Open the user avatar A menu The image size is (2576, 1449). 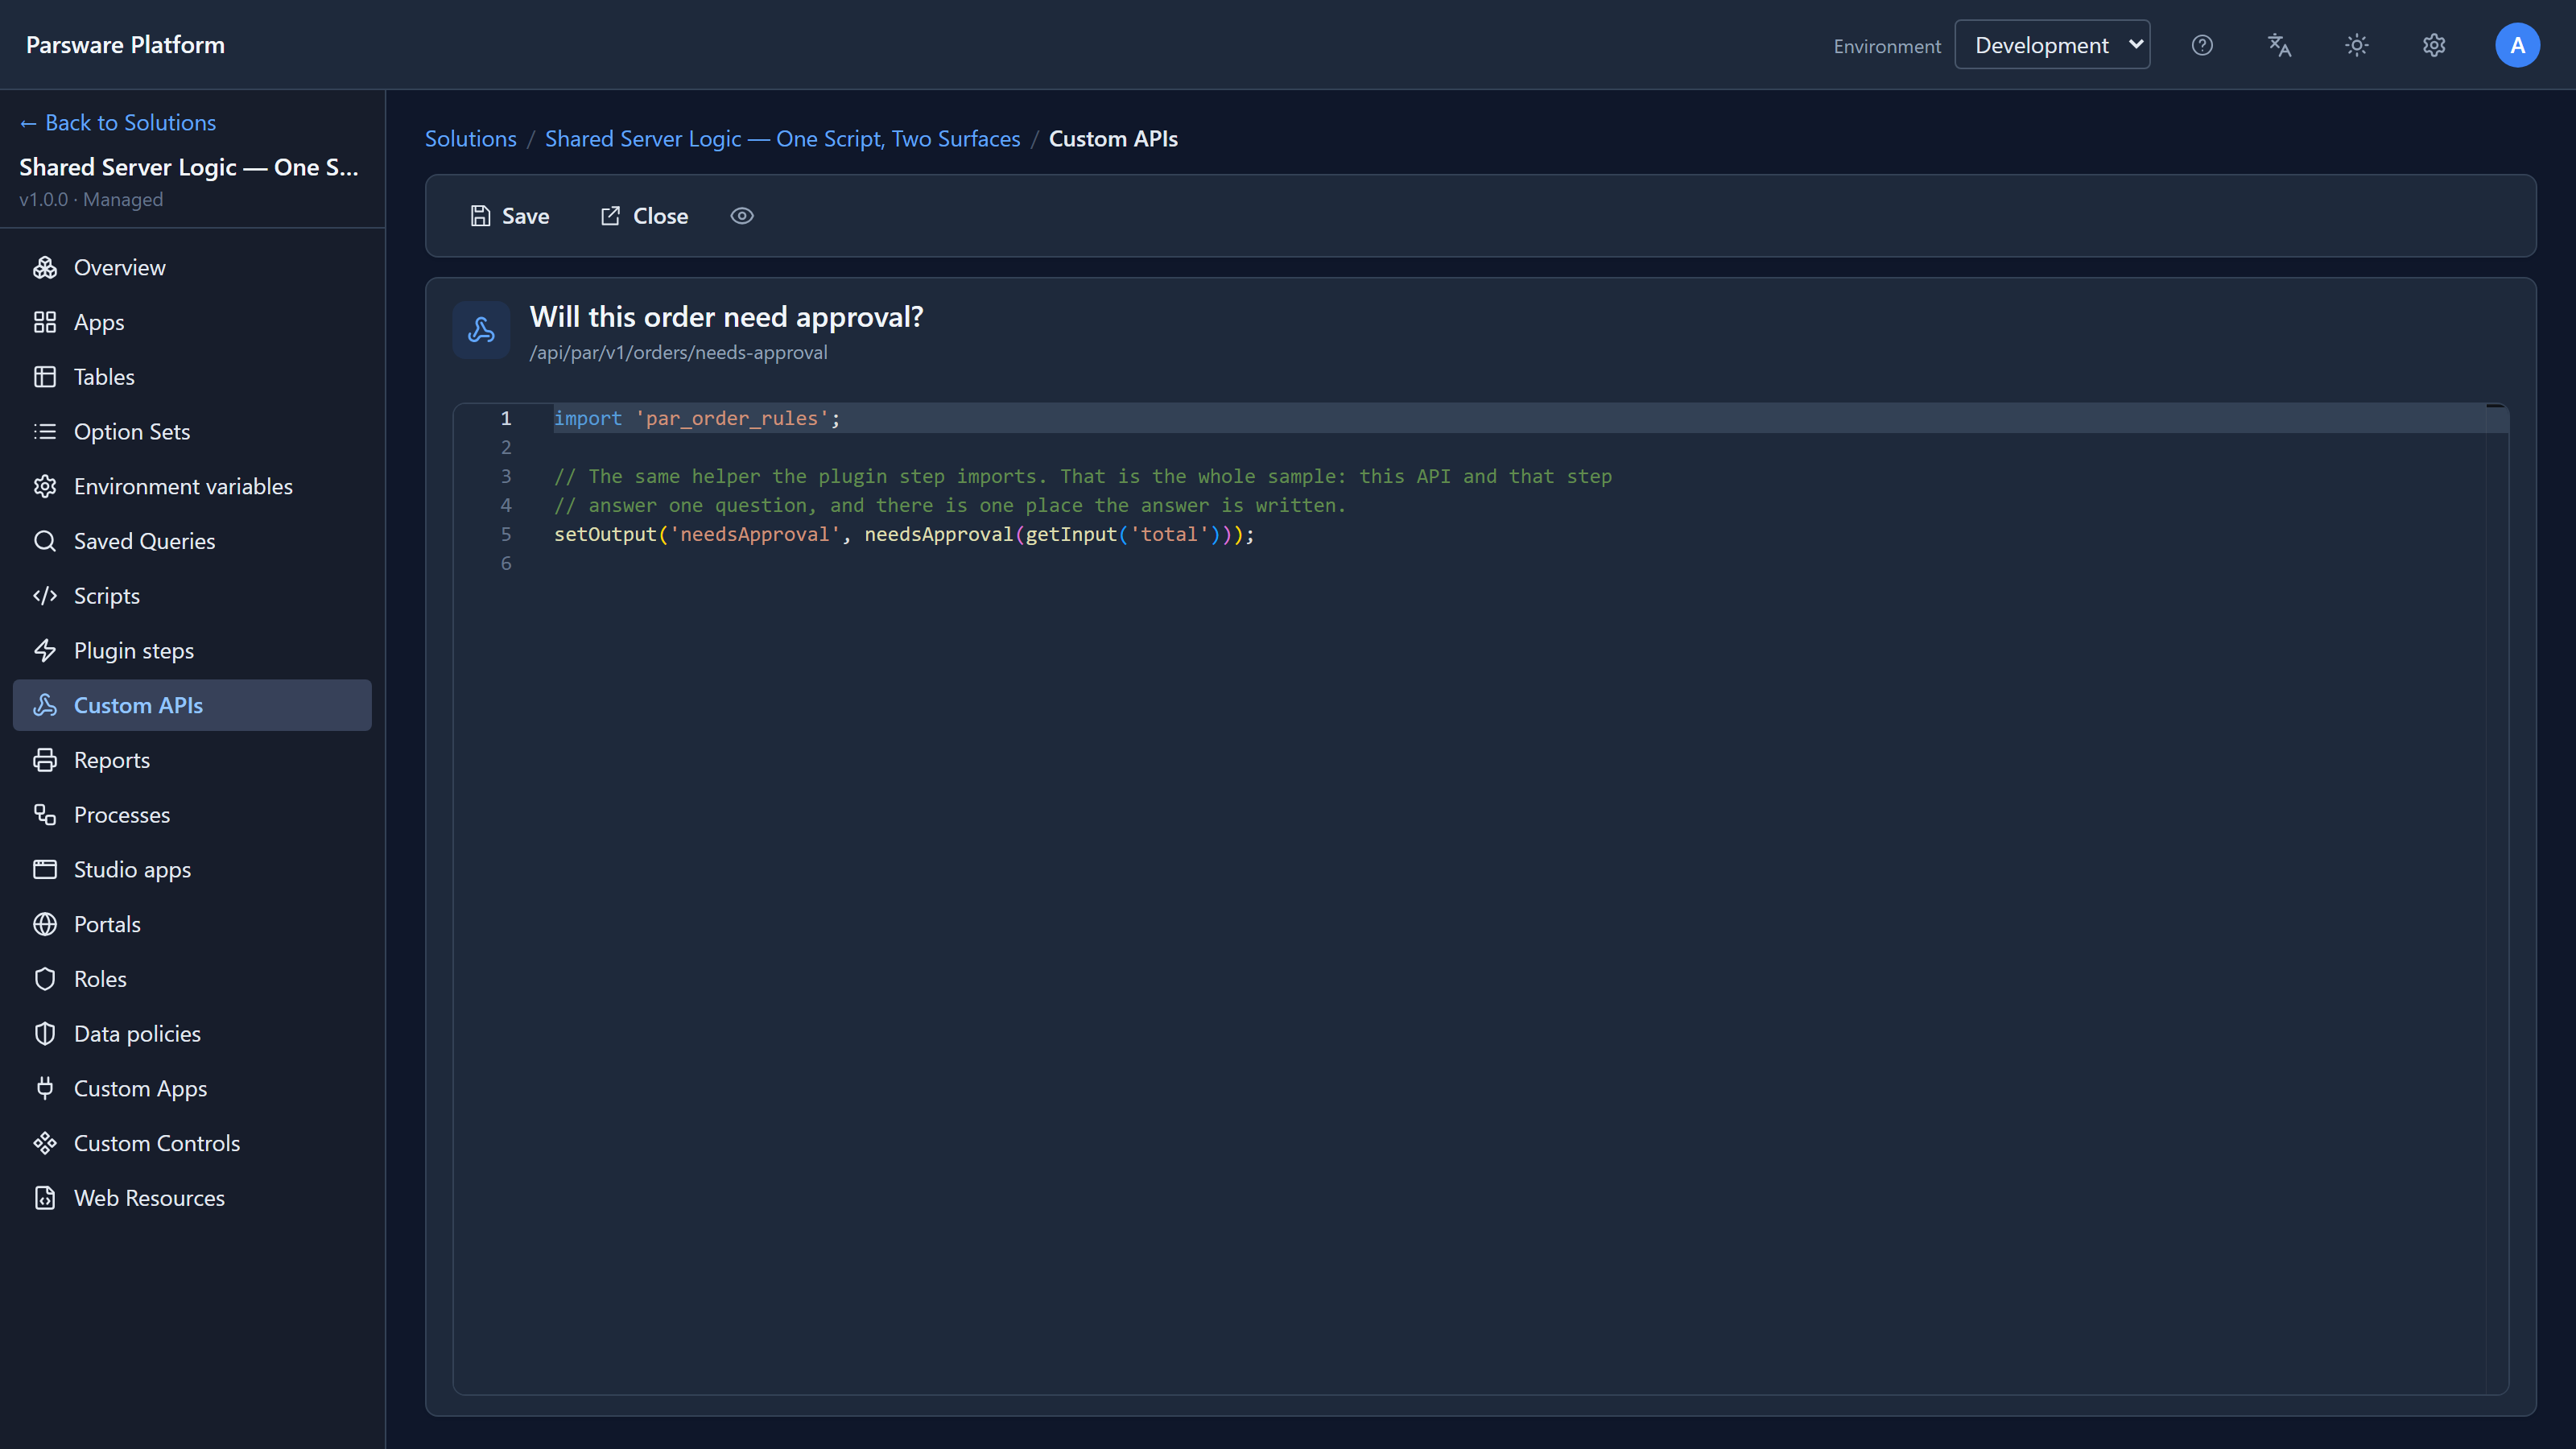2517,45
